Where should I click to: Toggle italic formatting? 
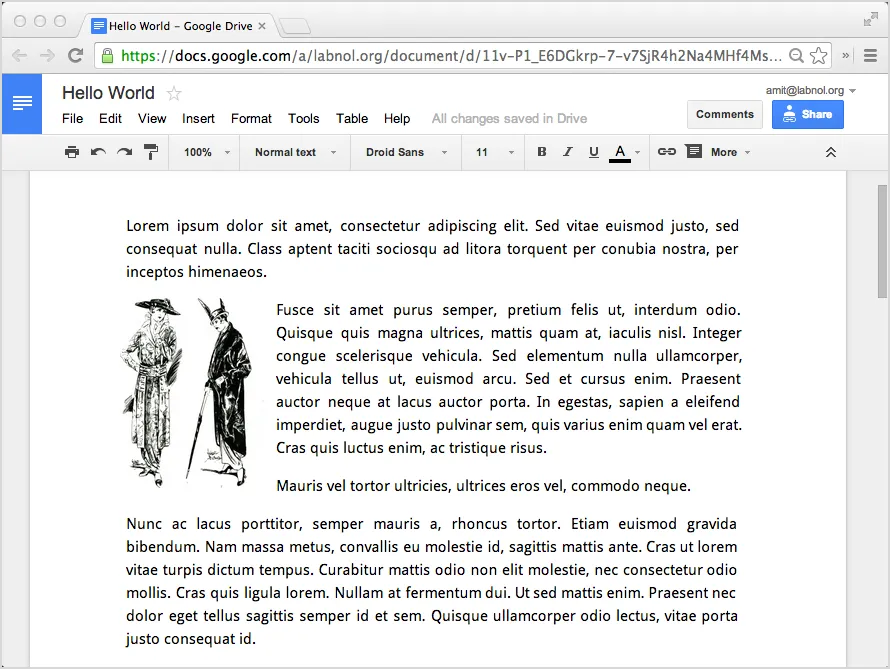(566, 152)
